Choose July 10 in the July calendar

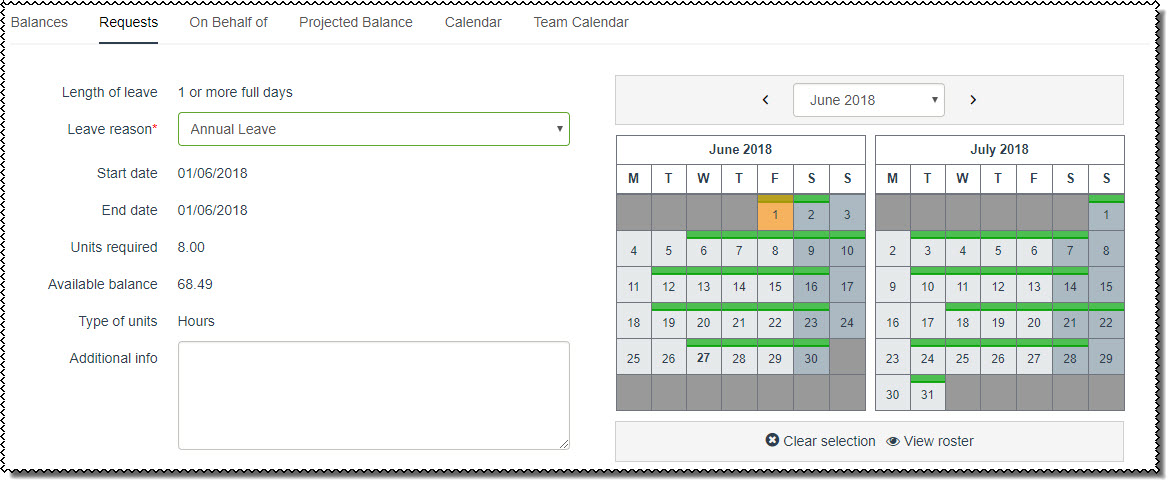coord(927,286)
